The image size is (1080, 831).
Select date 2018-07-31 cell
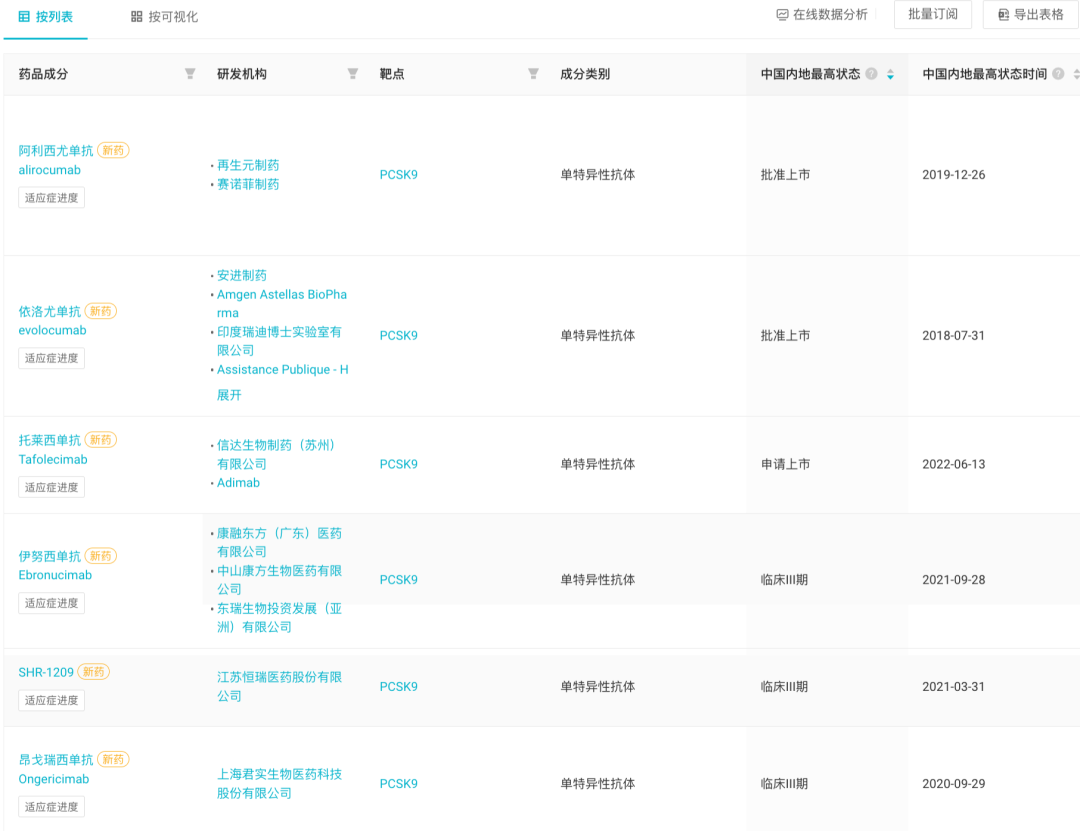[954, 336]
